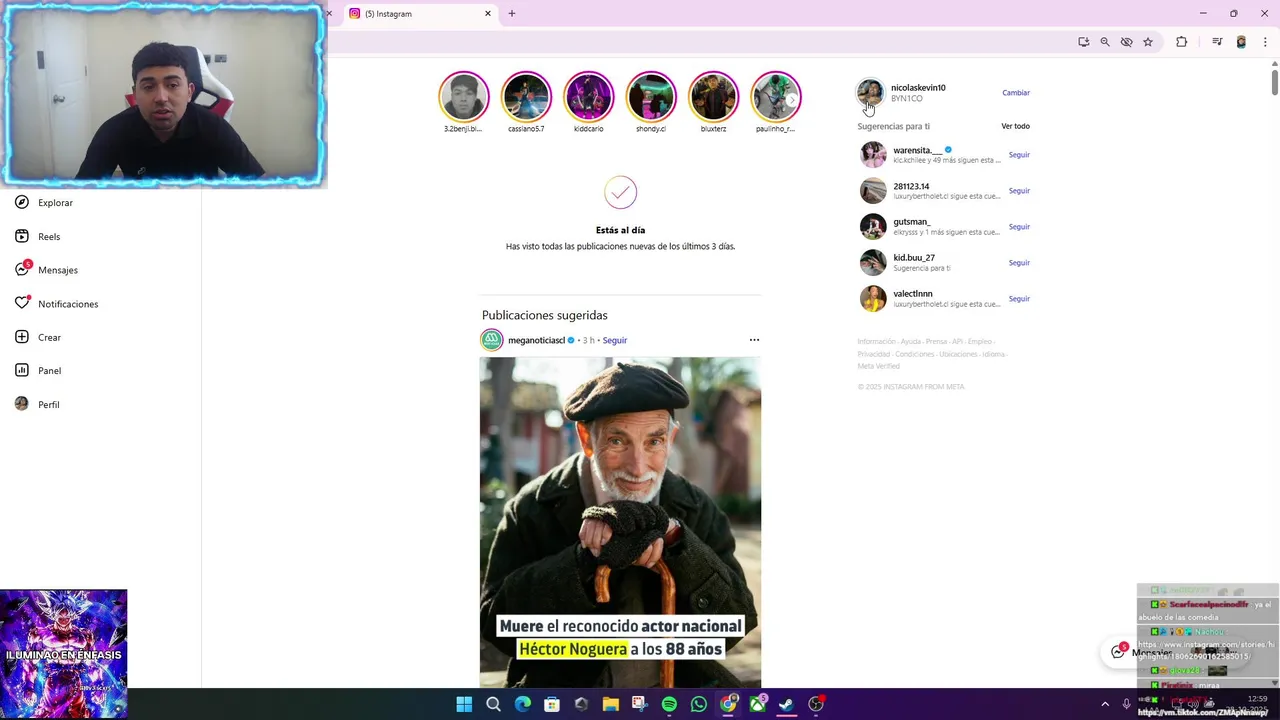
Task: Open the meganoticiascl profile name
Action: pos(536,340)
